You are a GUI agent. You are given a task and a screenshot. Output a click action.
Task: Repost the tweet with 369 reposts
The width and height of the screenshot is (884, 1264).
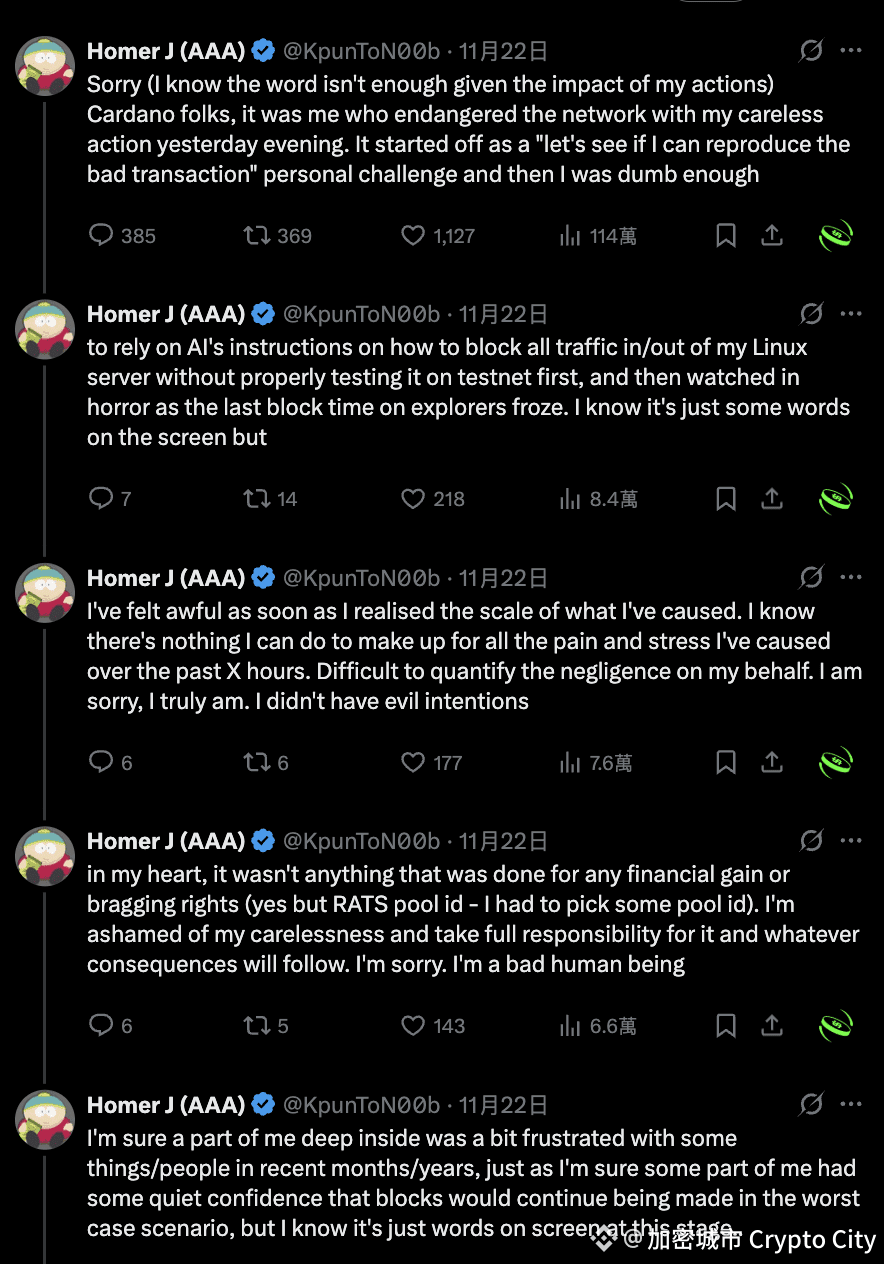257,235
